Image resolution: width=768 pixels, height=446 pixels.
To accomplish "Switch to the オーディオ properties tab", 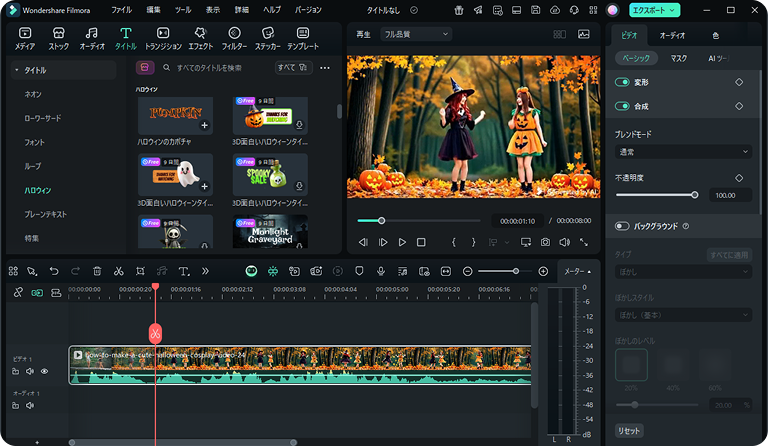I will click(x=672, y=35).
